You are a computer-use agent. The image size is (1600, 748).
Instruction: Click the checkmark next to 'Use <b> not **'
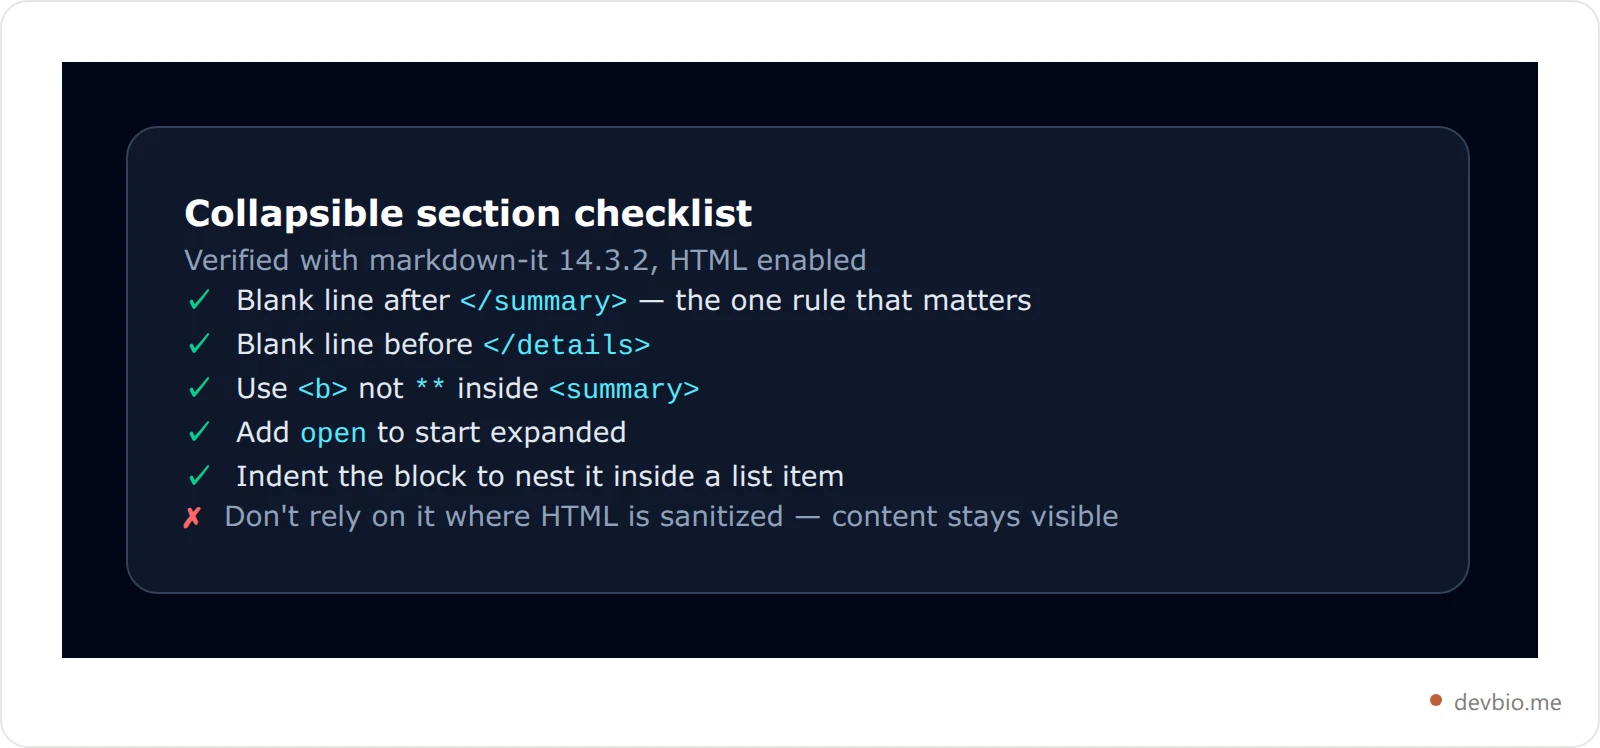tap(199, 388)
